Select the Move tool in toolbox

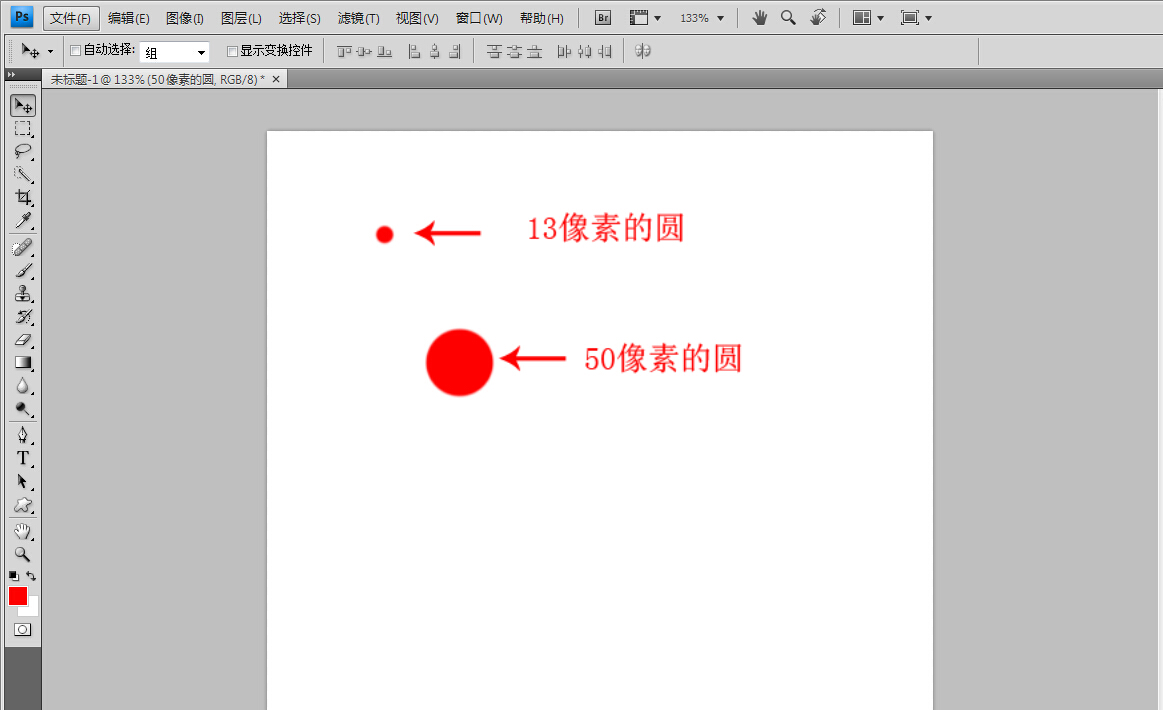23,105
